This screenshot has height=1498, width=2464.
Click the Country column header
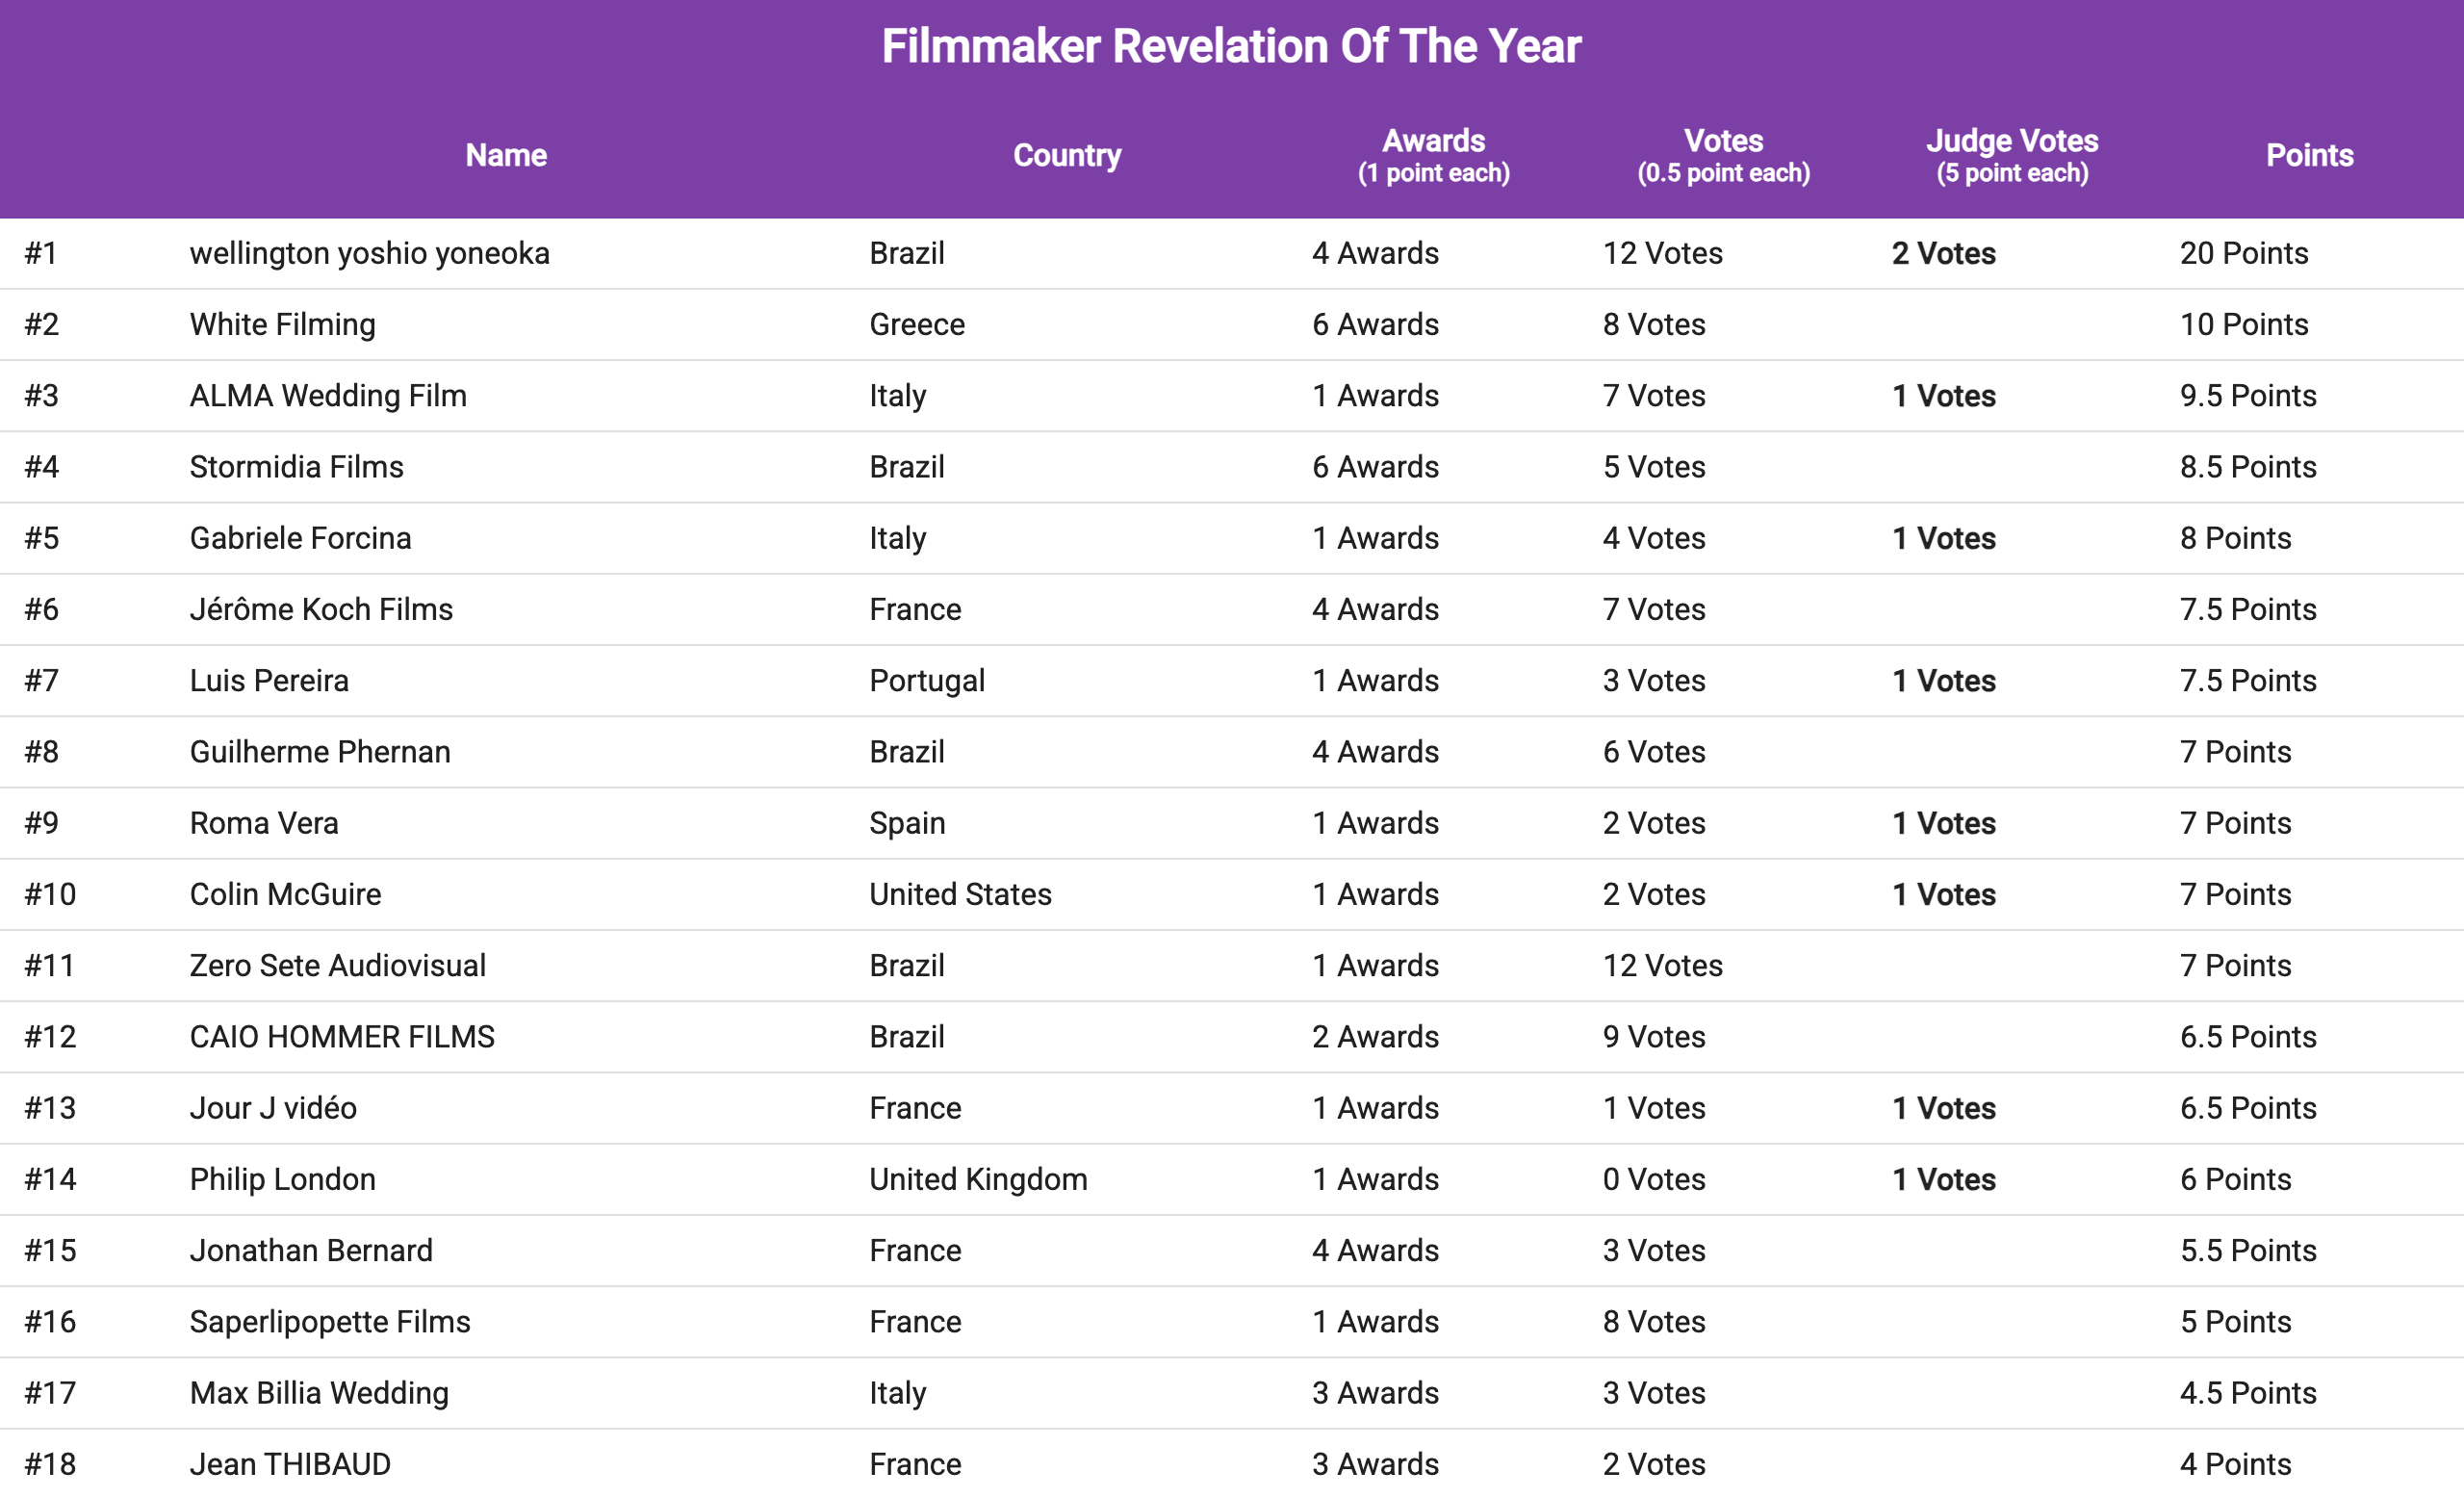click(x=1067, y=155)
